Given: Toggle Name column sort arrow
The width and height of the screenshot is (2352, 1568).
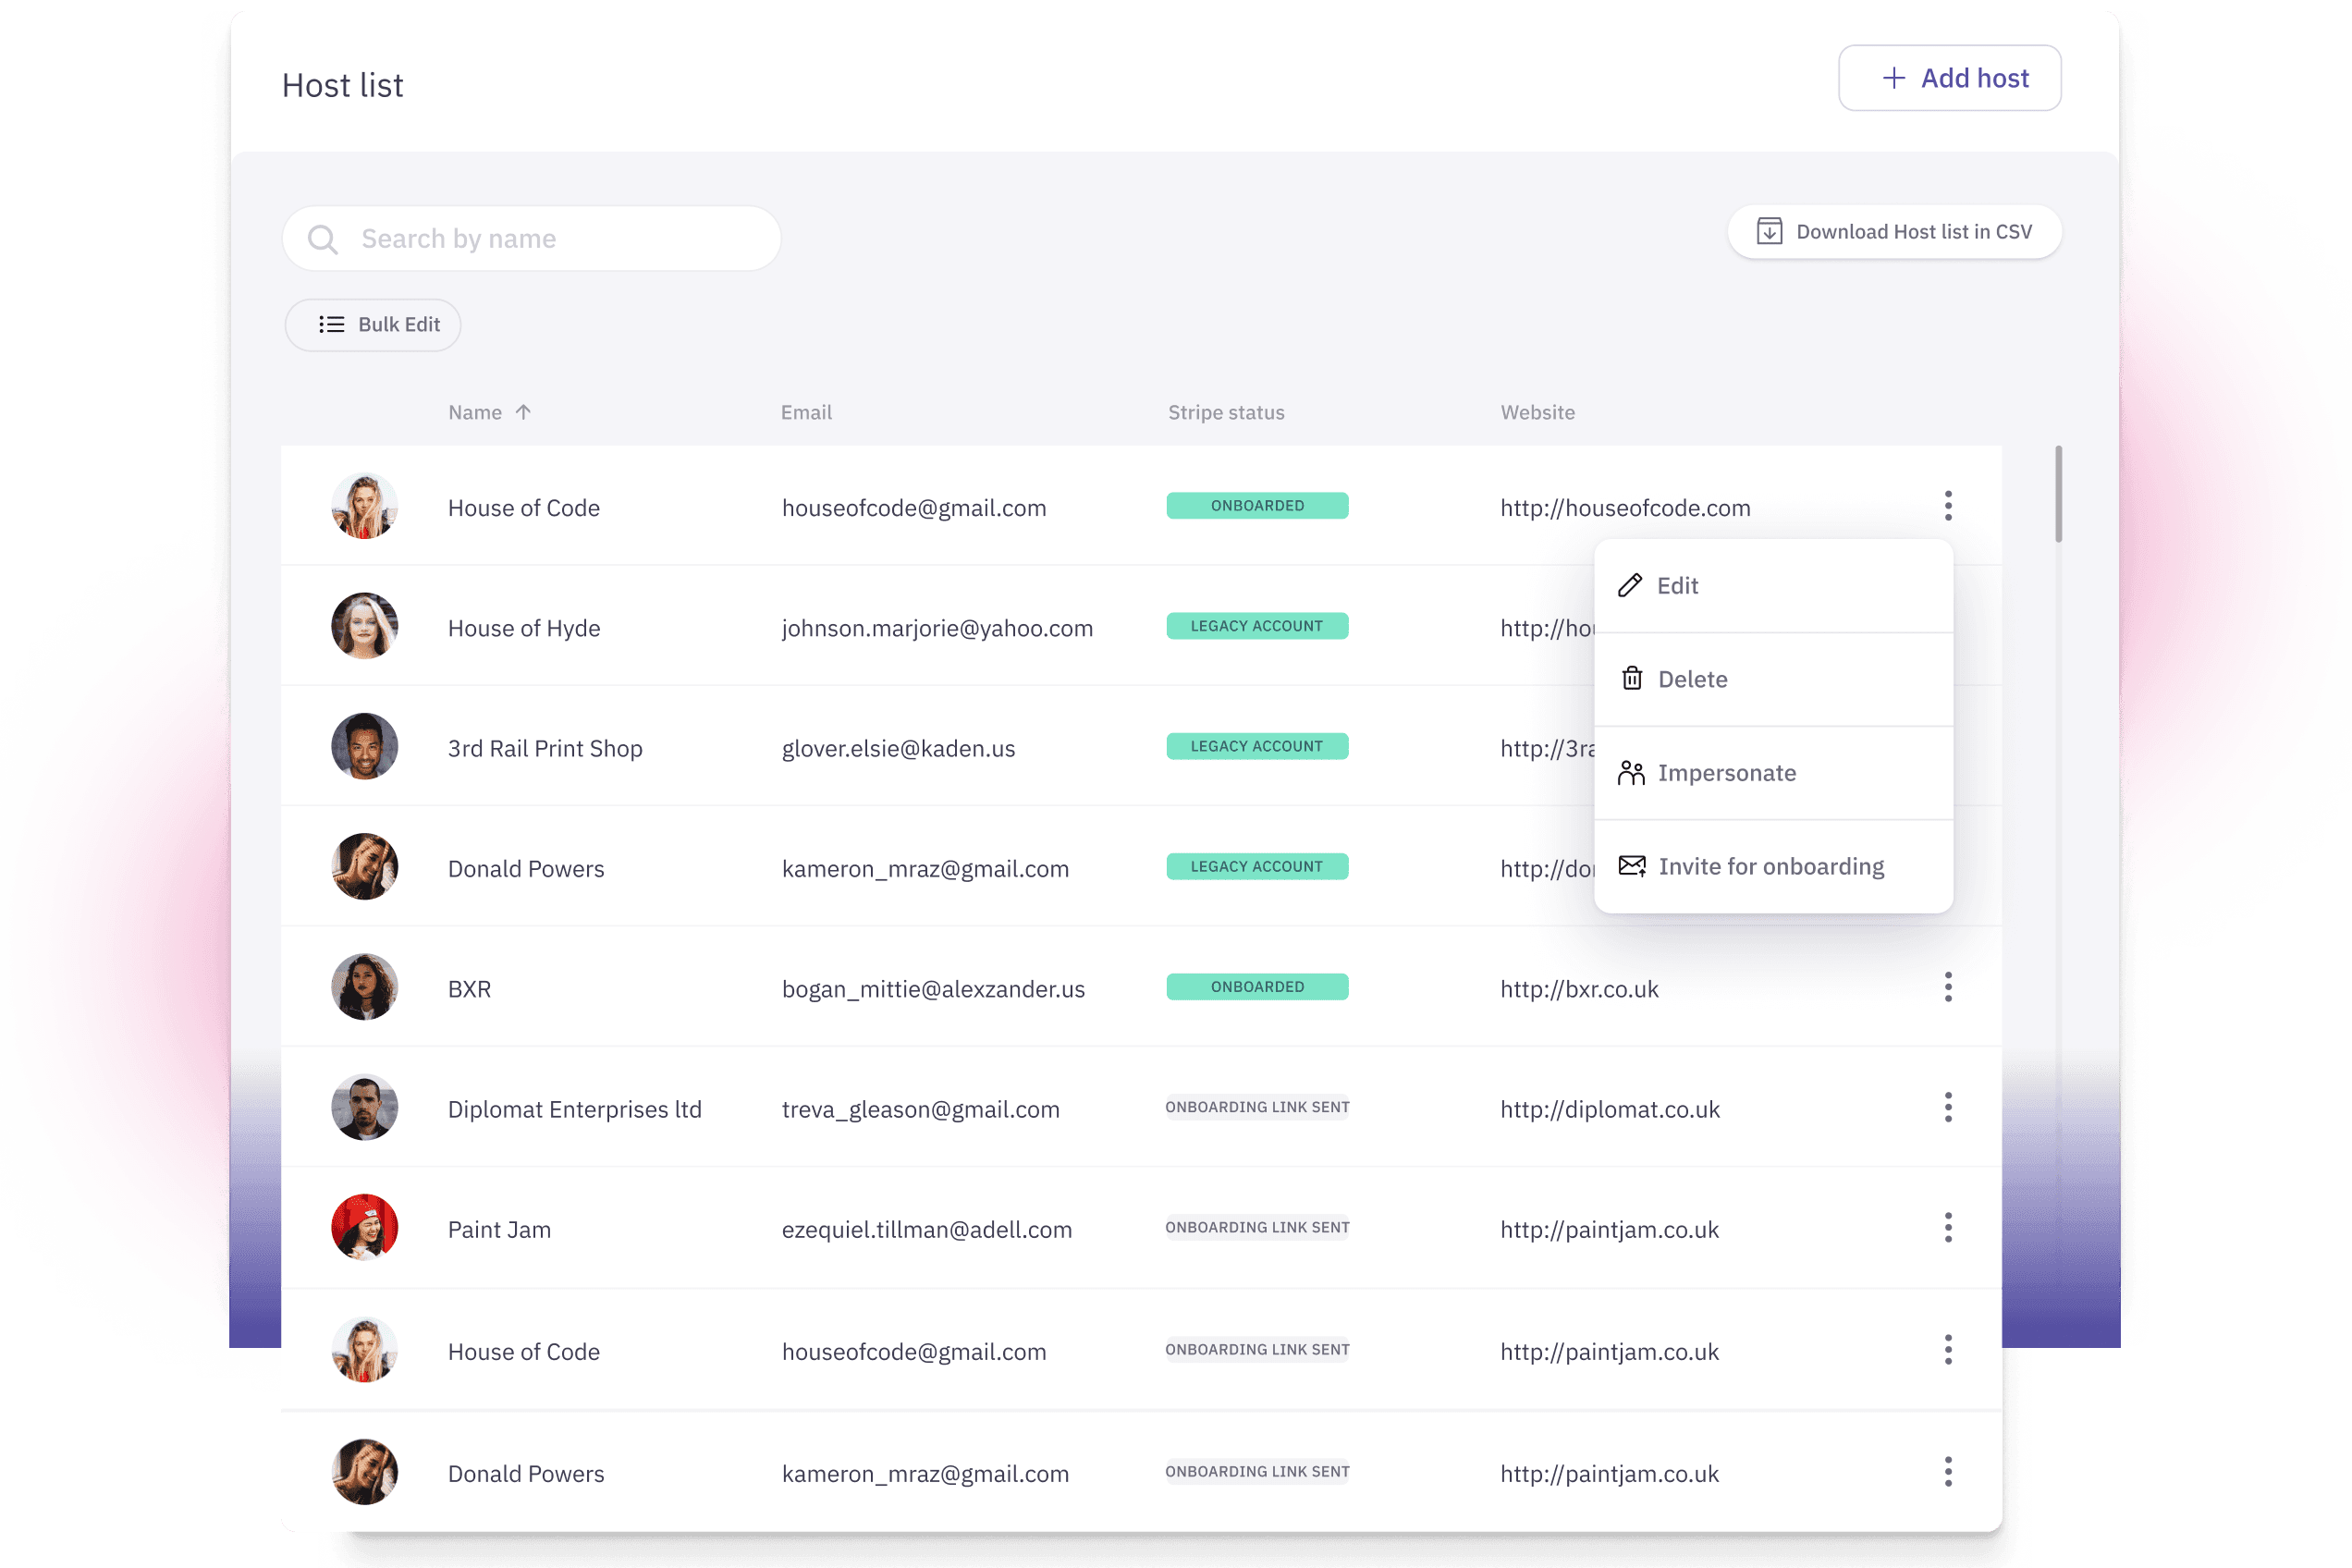Looking at the screenshot, I should (523, 412).
